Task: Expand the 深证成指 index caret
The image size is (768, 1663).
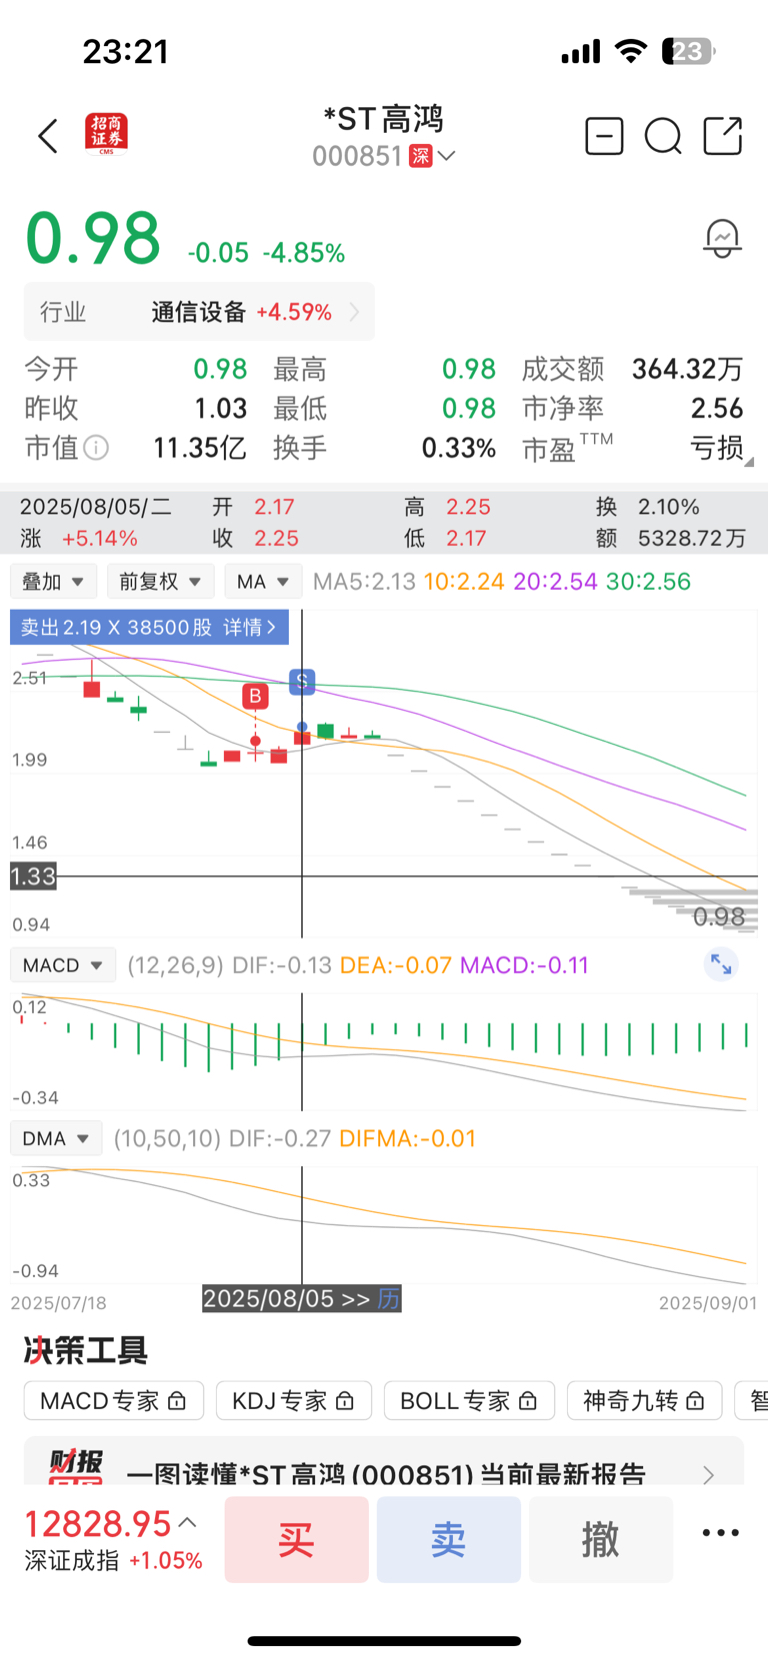Action: click(187, 1523)
